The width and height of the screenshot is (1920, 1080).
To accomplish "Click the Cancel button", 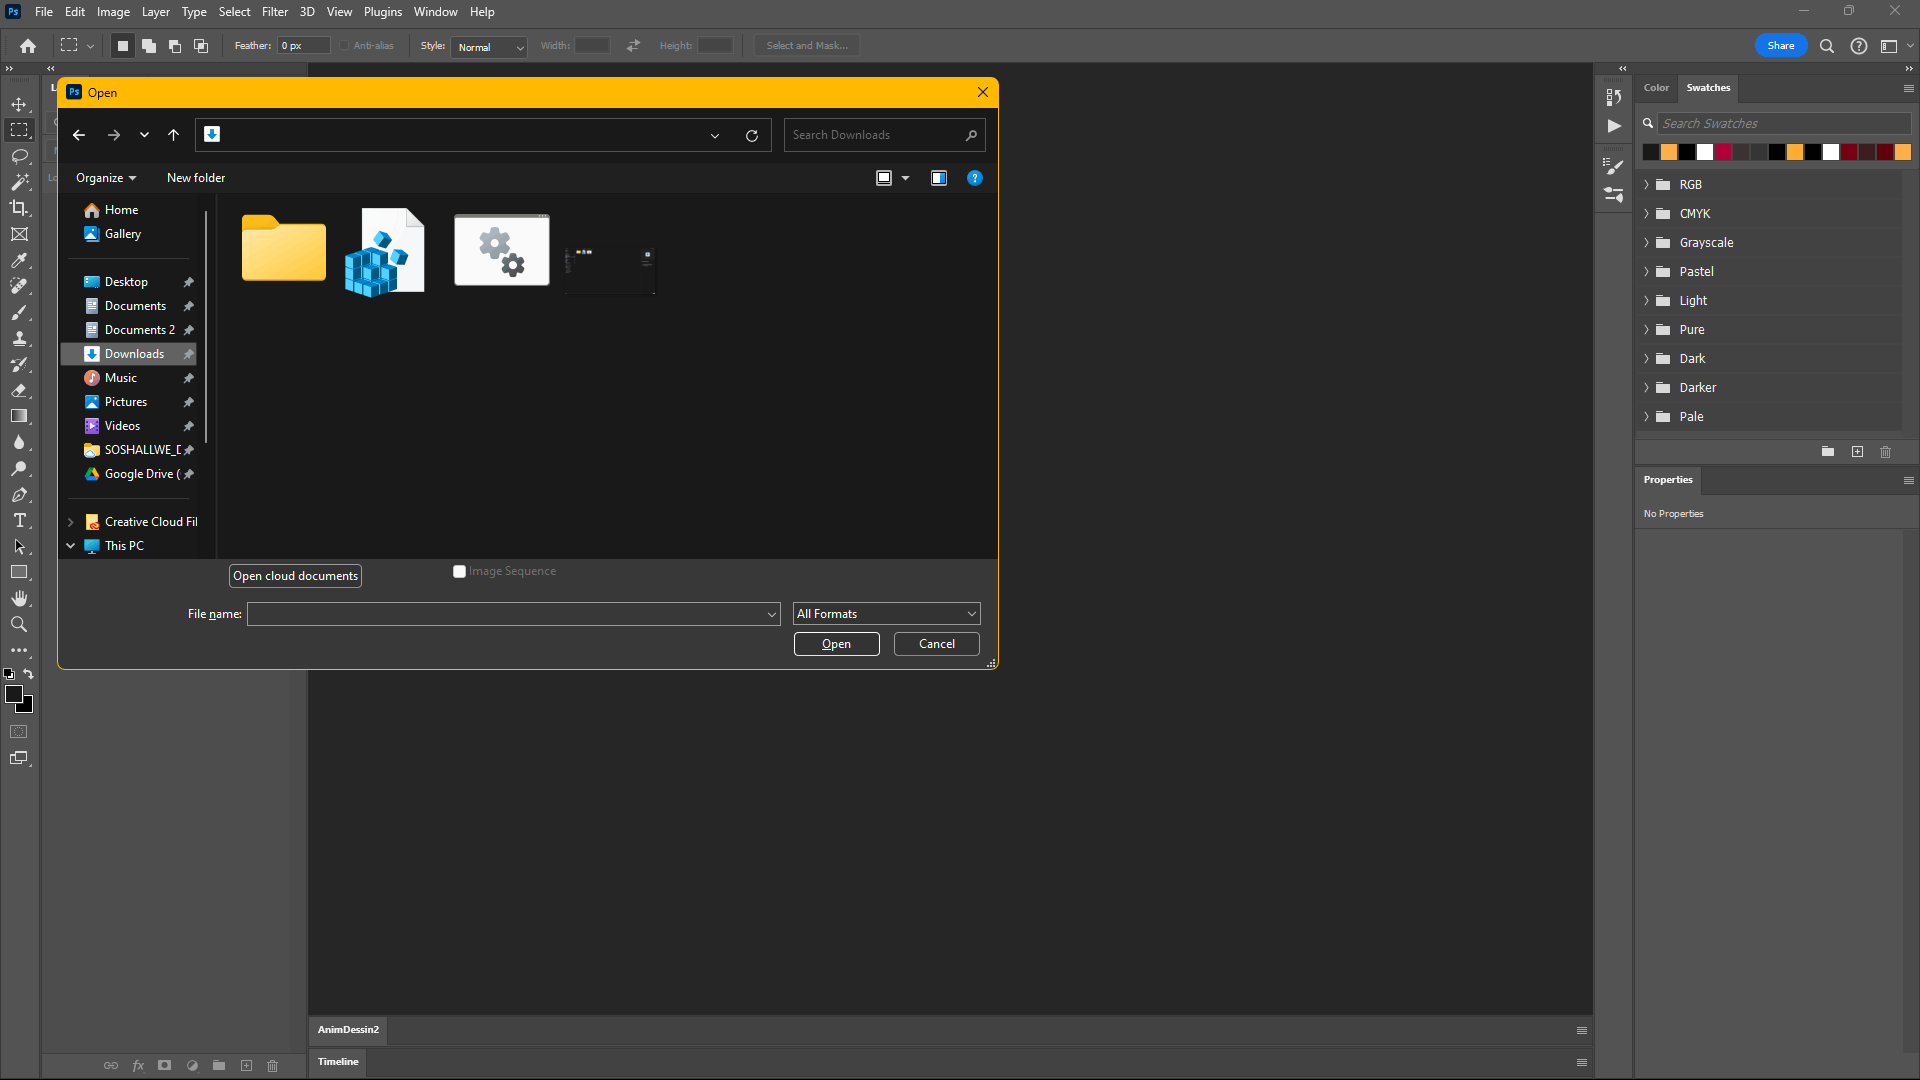I will [936, 644].
